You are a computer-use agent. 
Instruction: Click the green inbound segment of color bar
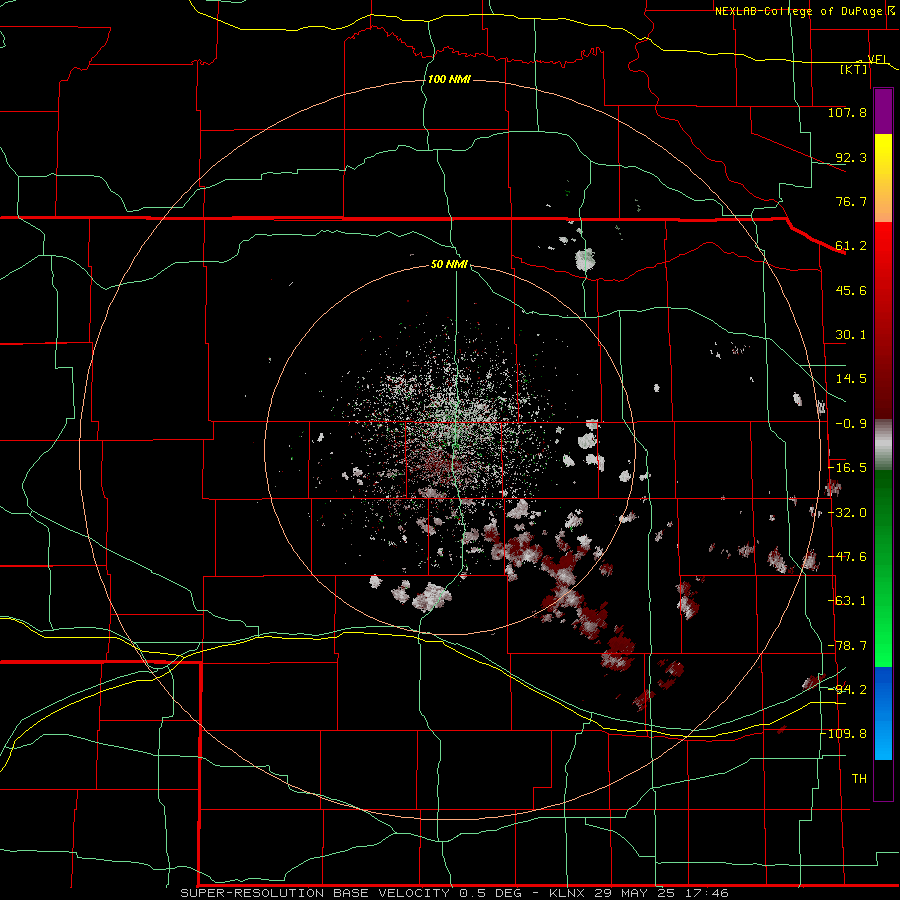tap(883, 568)
